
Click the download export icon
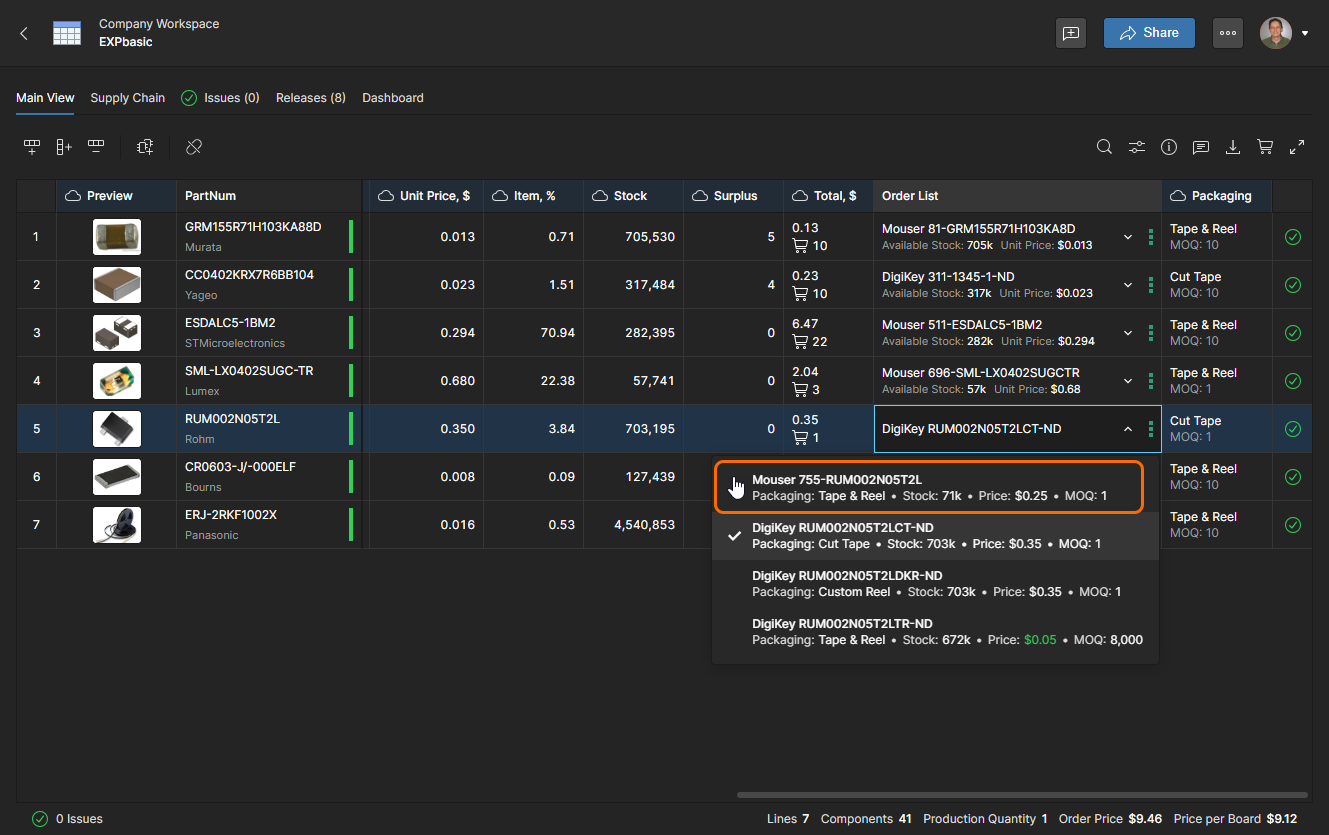(x=1233, y=147)
